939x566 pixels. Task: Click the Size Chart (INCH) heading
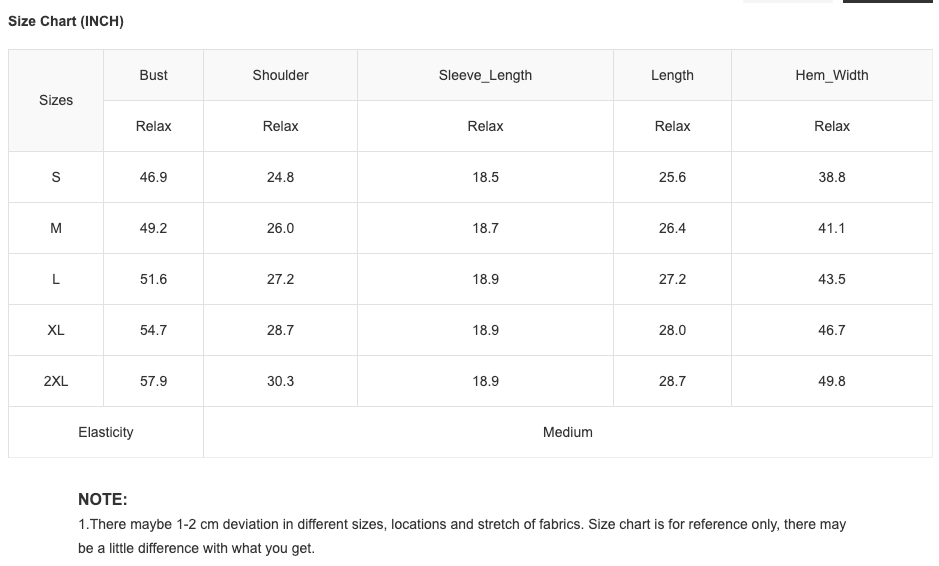66,21
